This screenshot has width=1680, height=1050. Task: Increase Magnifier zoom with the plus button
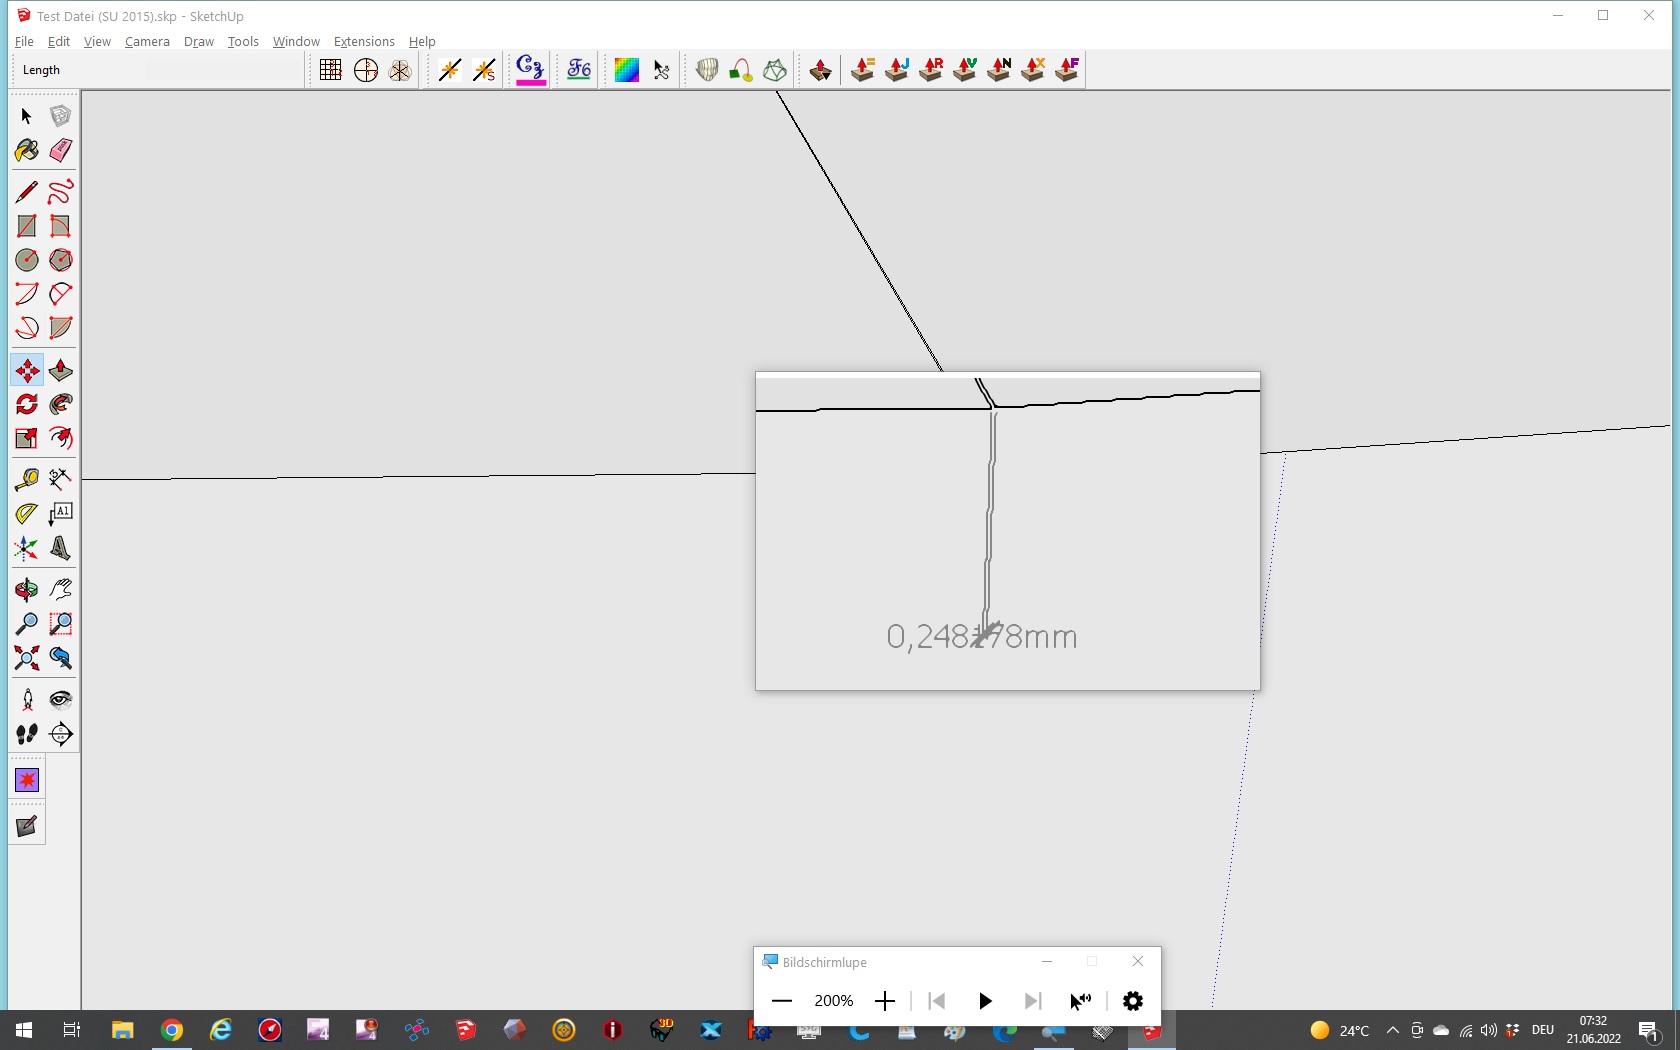(885, 1001)
